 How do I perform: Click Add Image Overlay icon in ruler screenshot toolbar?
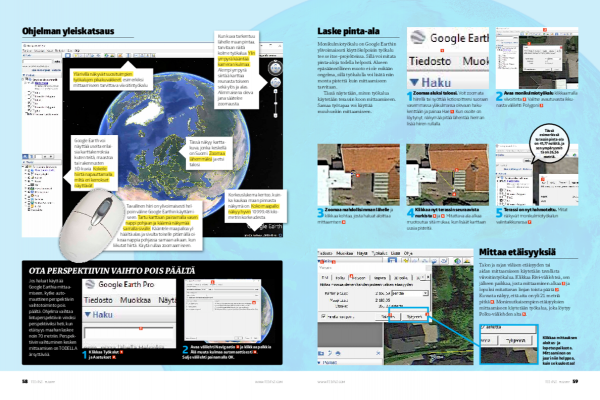[x=434, y=261]
